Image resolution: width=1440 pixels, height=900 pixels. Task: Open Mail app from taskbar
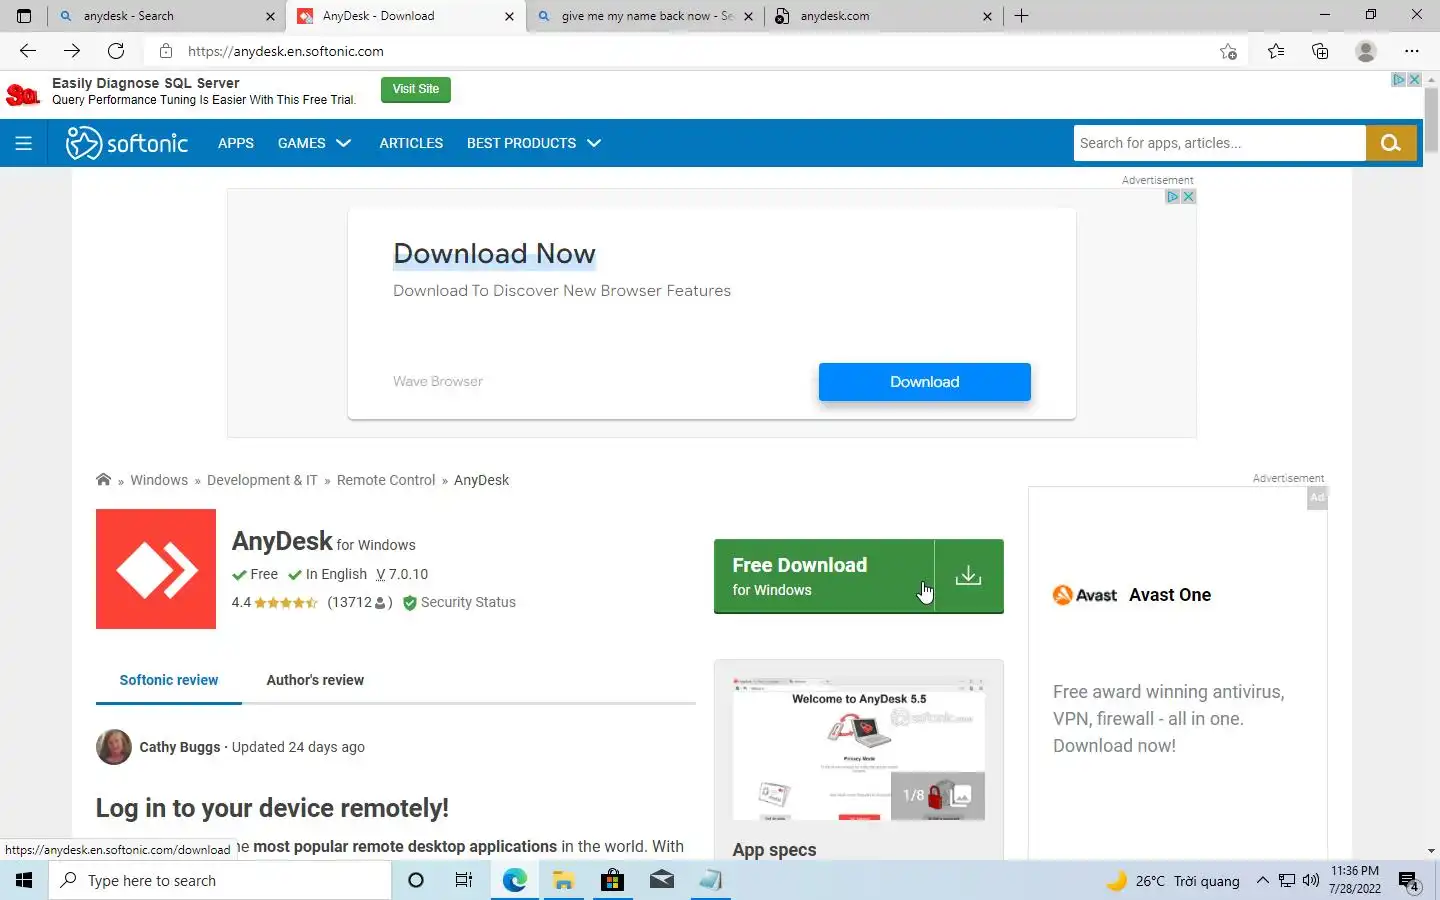point(661,880)
